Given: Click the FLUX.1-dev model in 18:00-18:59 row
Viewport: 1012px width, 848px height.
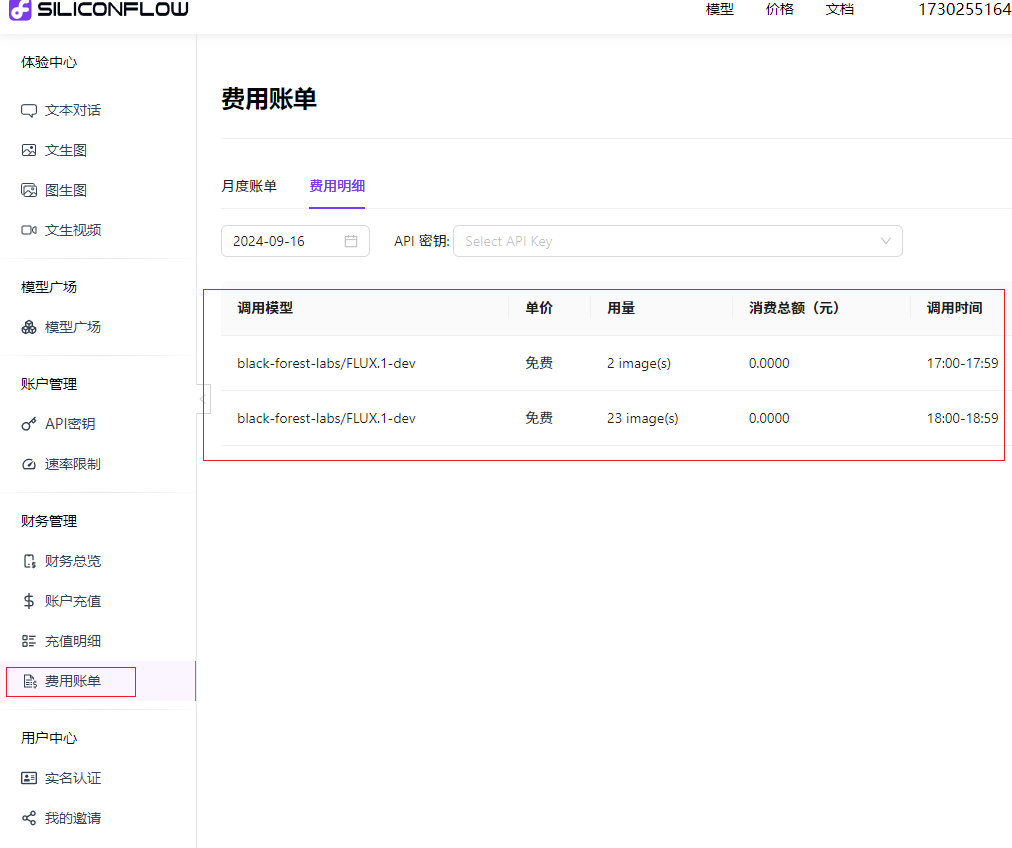Looking at the screenshot, I should pos(326,418).
